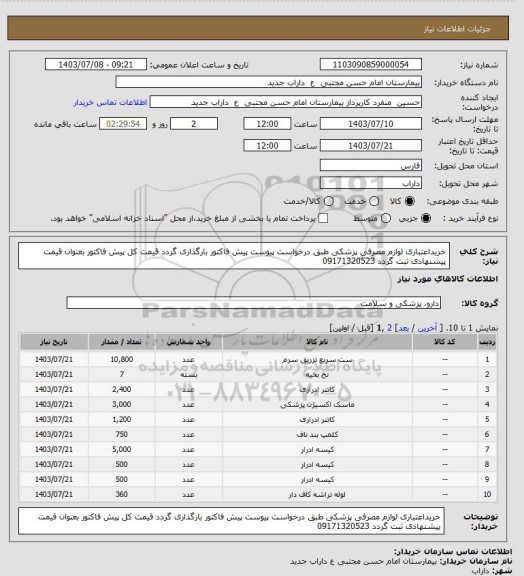This screenshot has height=576, width=524.
Task: Open اطلاعات تماس خریدار link
Action: click(110, 102)
